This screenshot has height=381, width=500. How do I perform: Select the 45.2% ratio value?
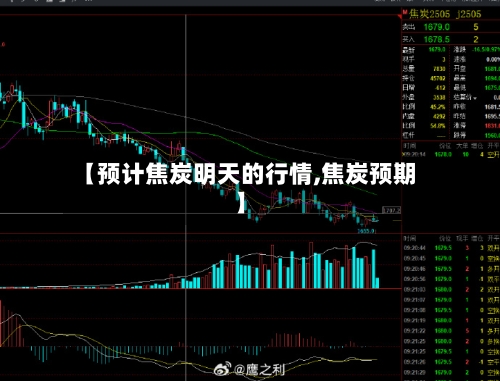click(438, 107)
